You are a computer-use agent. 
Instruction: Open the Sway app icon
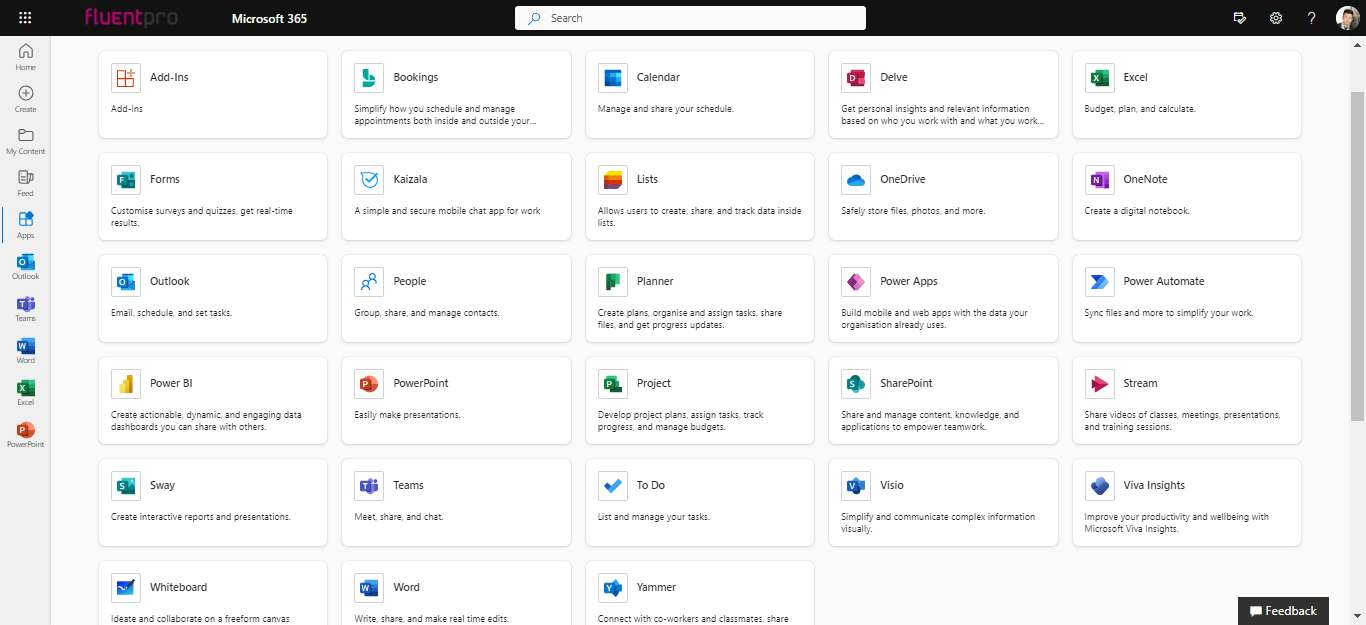(125, 486)
